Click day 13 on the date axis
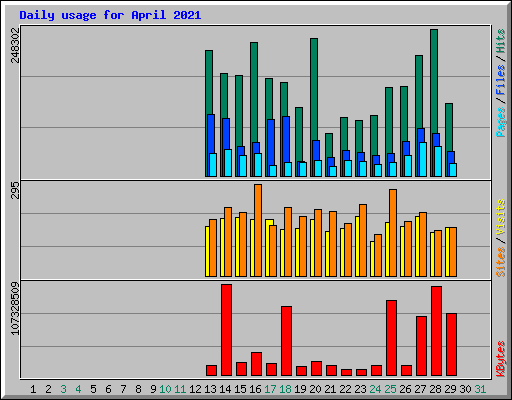Image resolution: width=512 pixels, height=400 pixels. click(210, 389)
